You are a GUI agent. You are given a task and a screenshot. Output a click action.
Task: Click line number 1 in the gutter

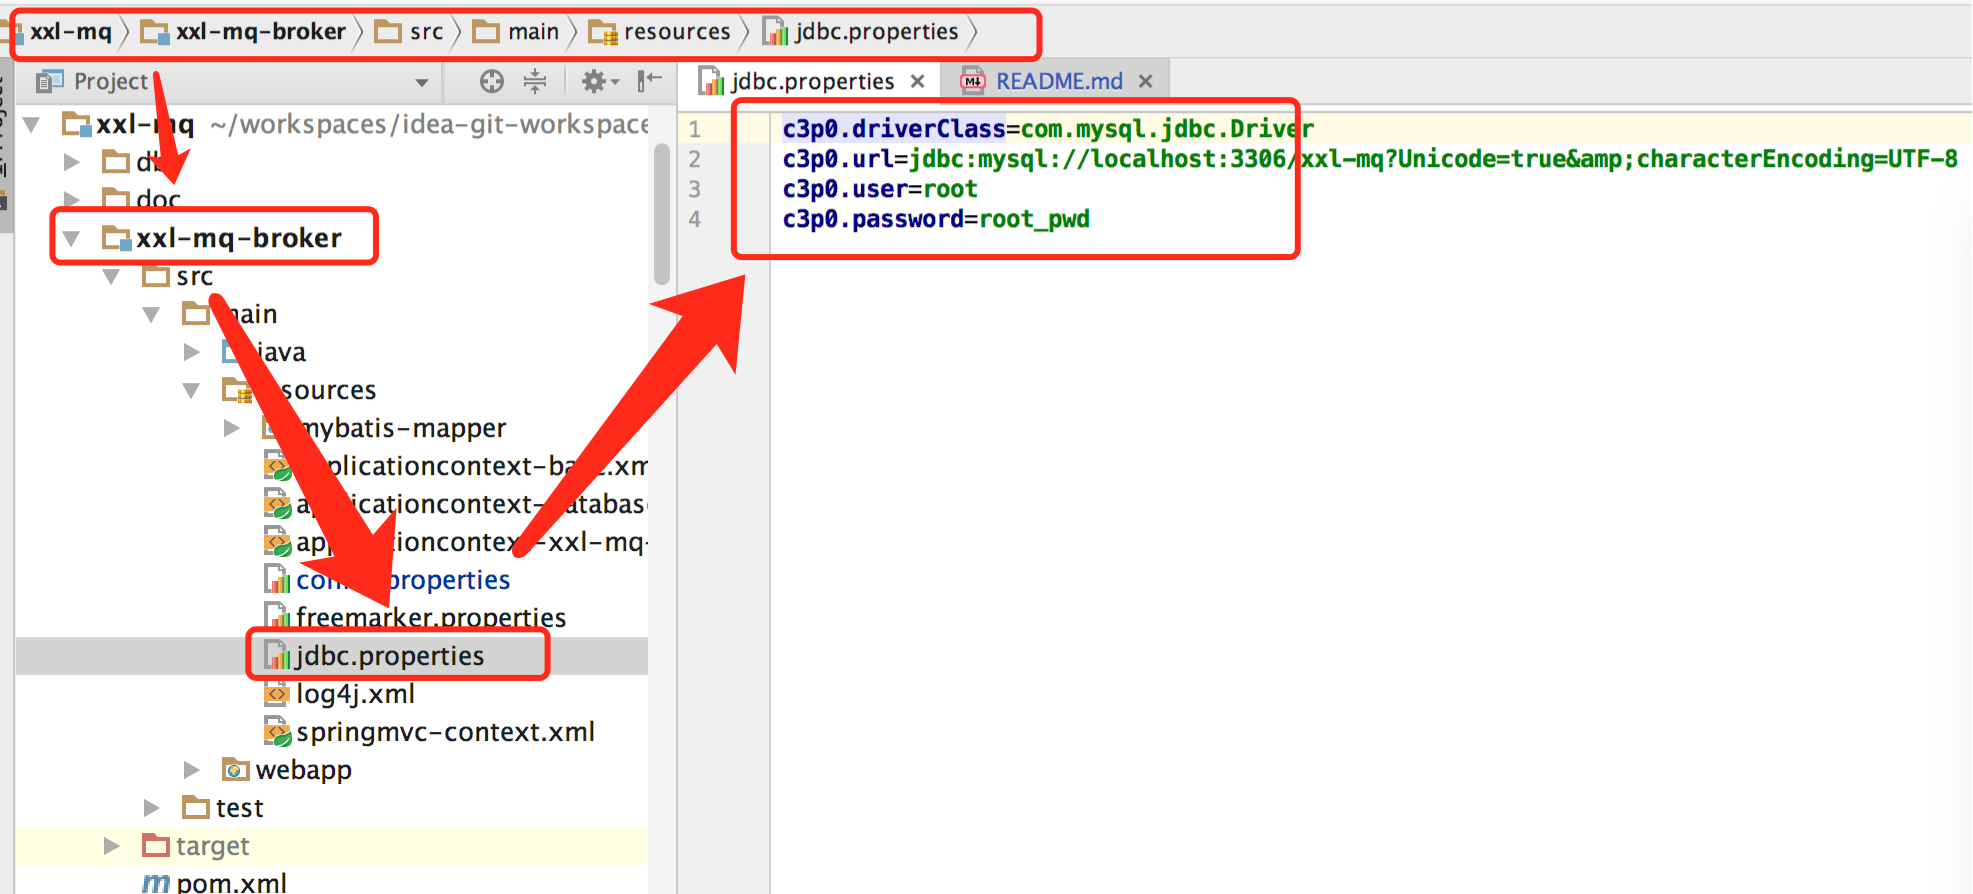694,129
